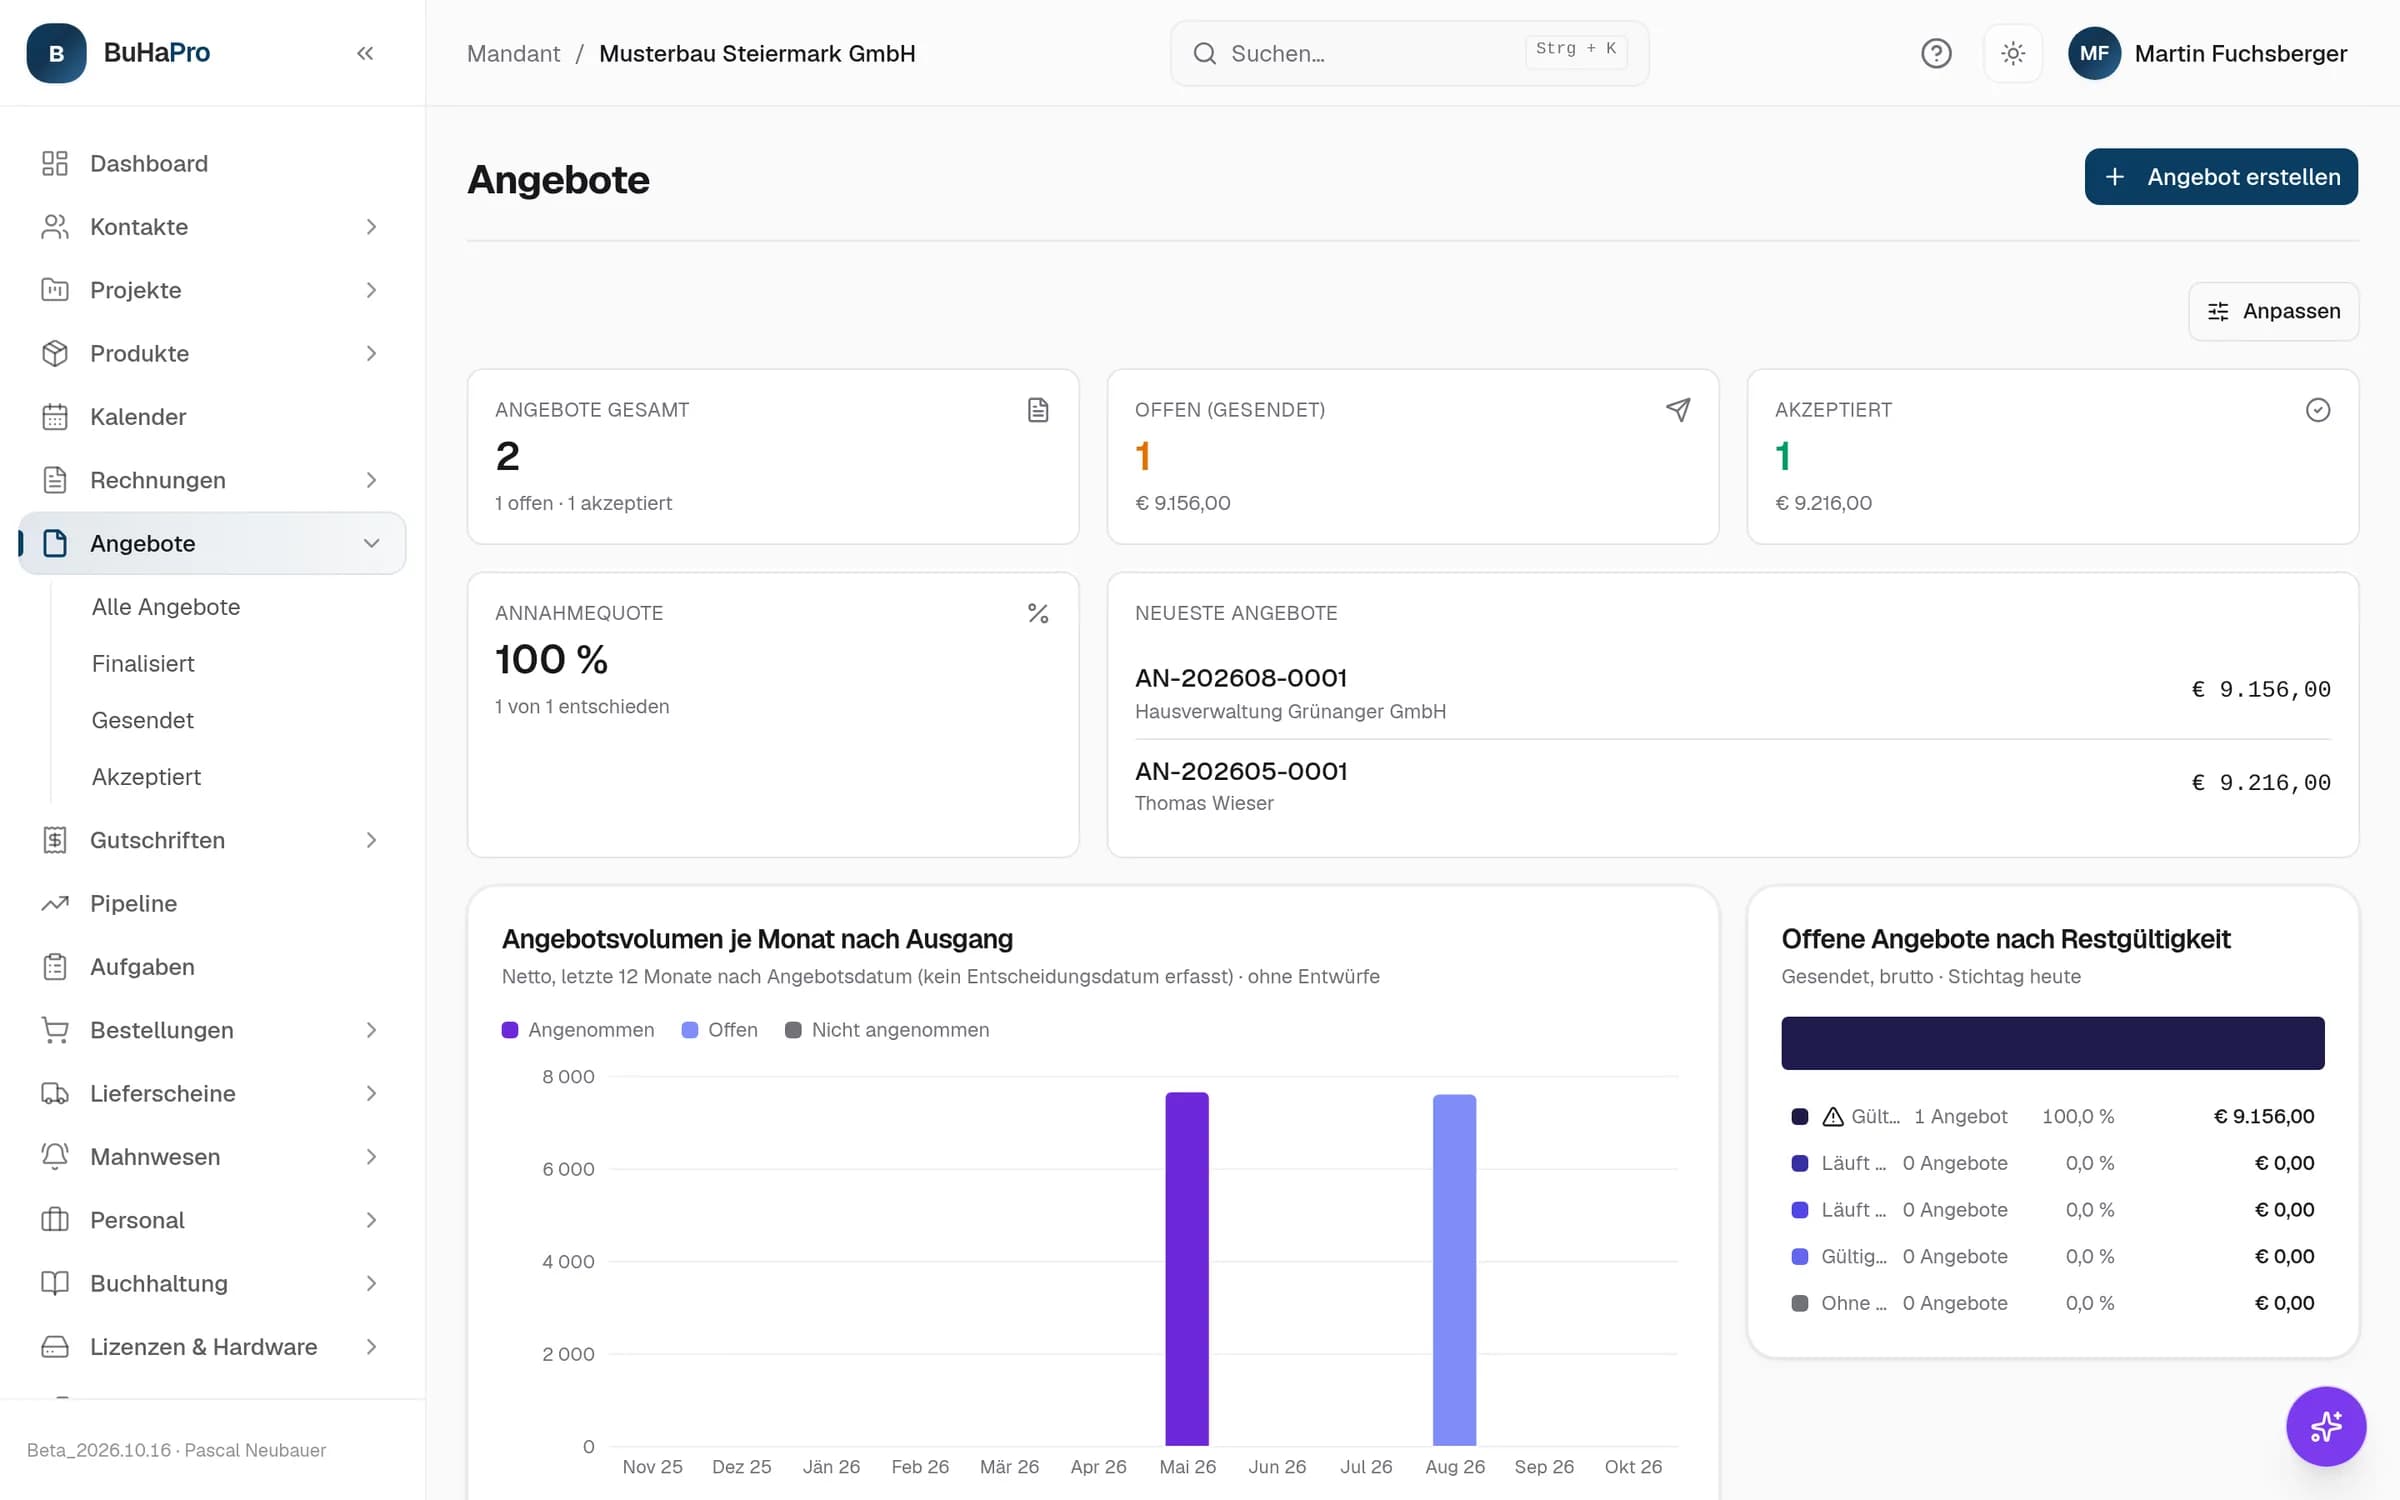The width and height of the screenshot is (2400, 1500).
Task: Open Akzeptiert submenu item
Action: click(x=146, y=777)
